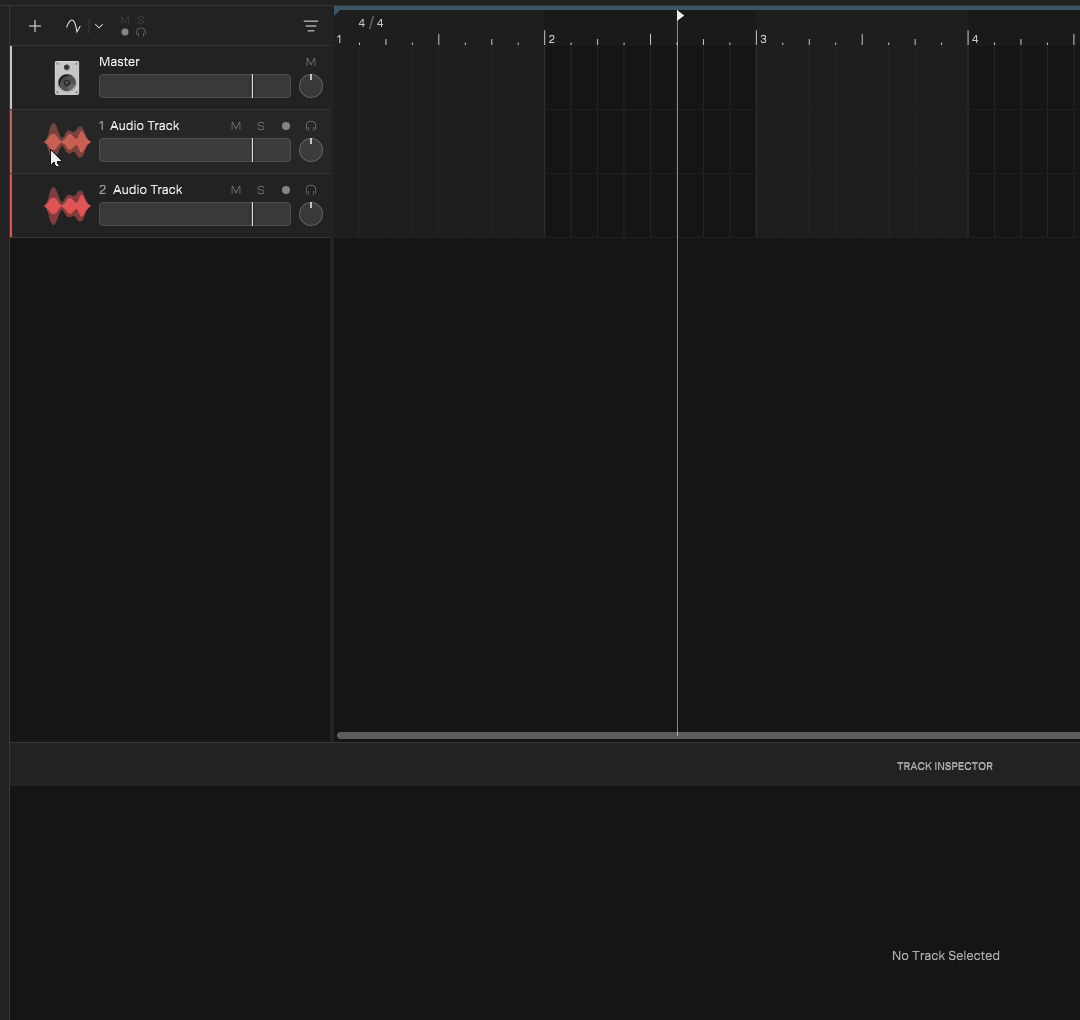Click the pan knob on Audio Track 1

click(311, 150)
